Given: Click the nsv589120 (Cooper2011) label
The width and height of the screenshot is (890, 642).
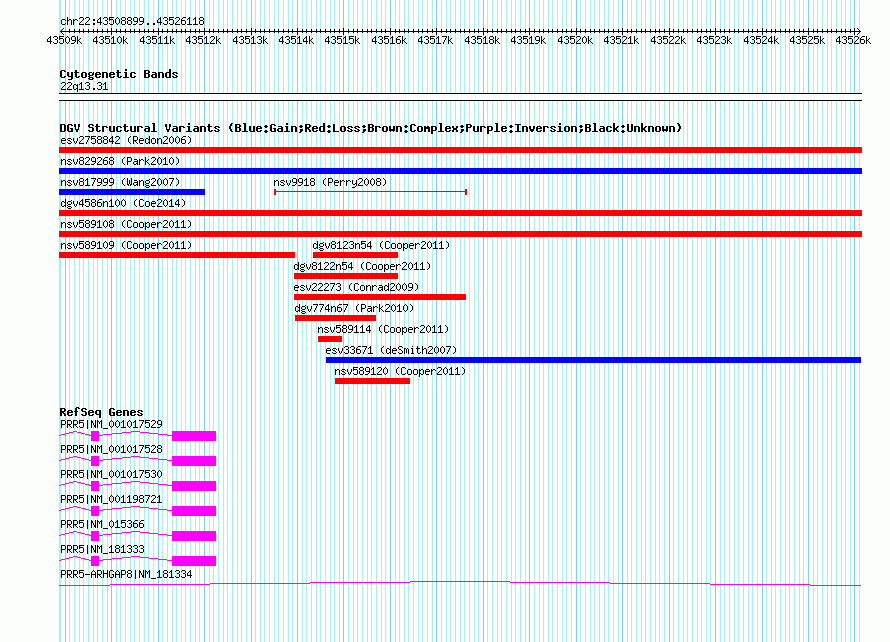Looking at the screenshot, I should [x=400, y=371].
